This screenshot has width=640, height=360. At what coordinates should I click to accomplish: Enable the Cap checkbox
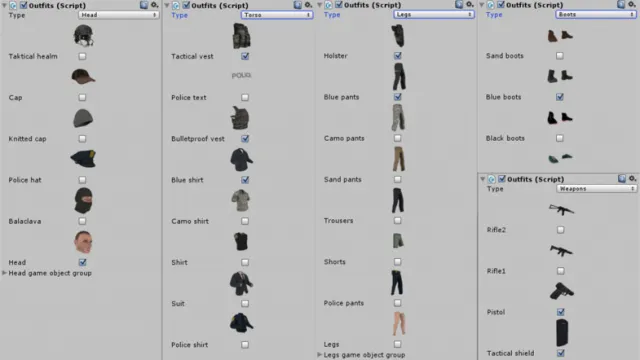(x=82, y=97)
